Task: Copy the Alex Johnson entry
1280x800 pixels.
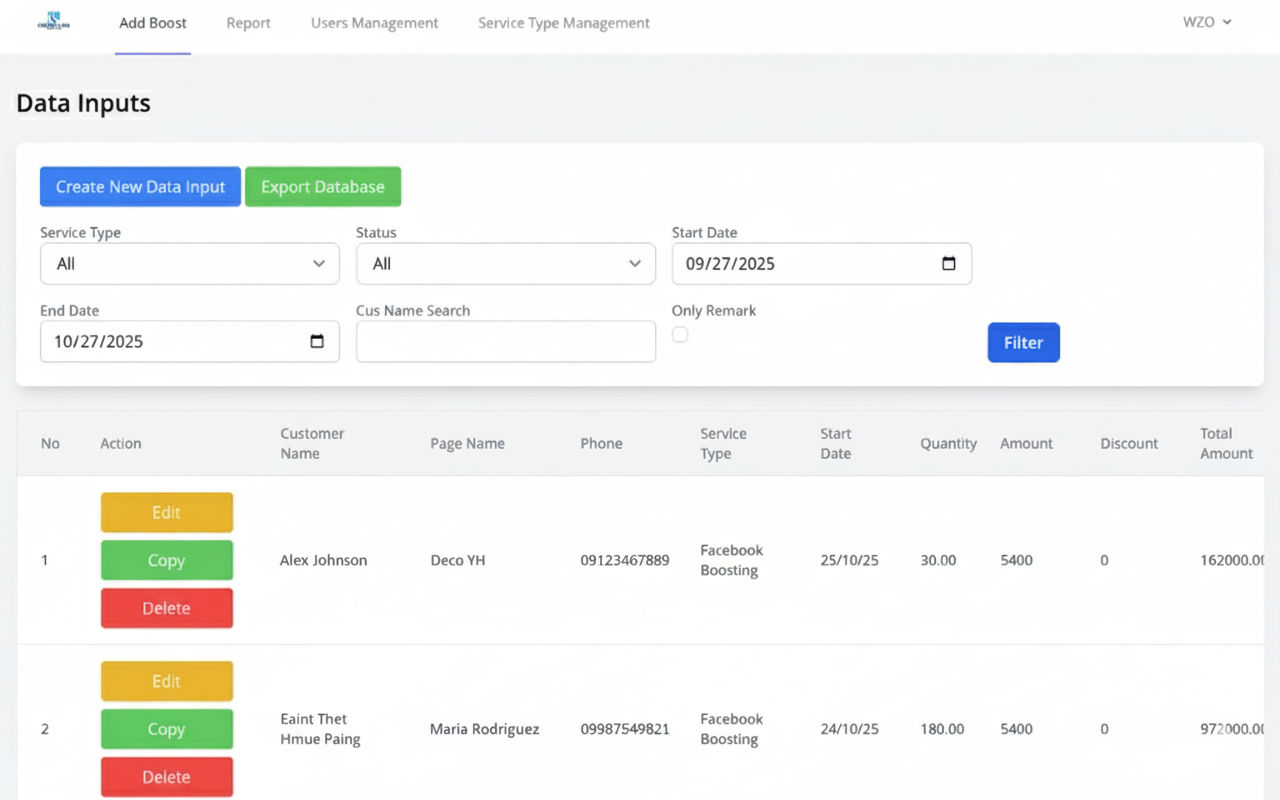Action: (x=166, y=560)
